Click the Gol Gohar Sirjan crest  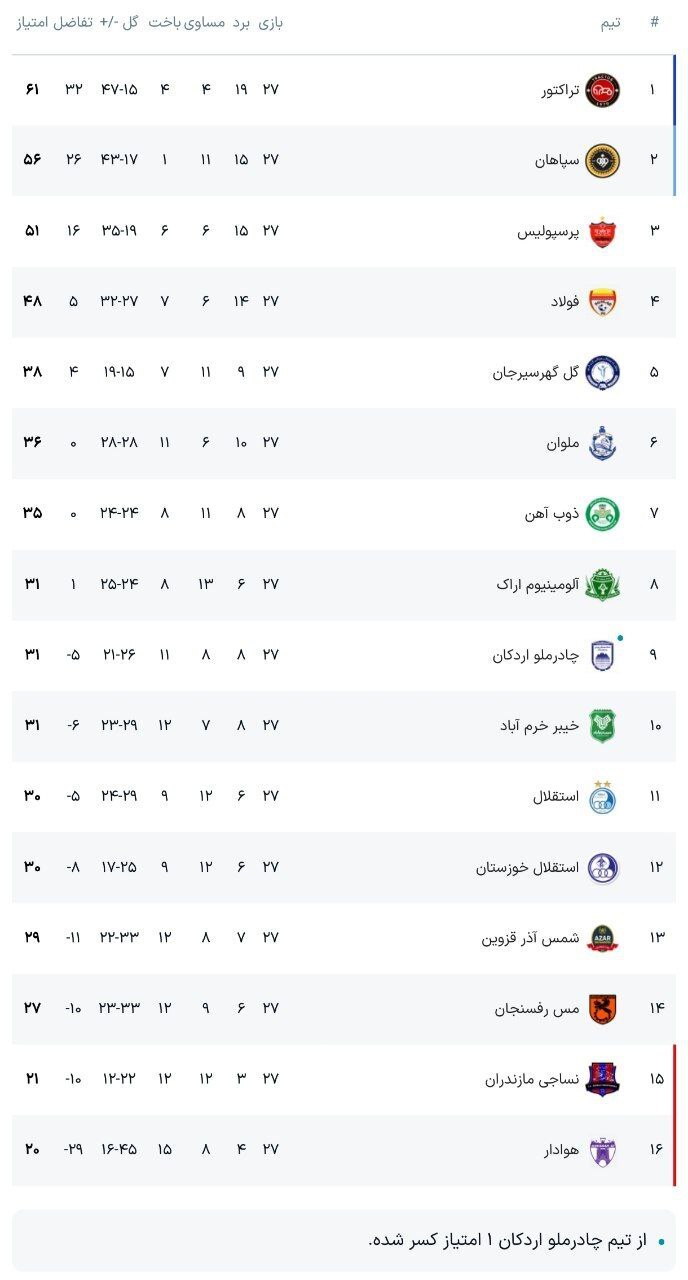[x=602, y=372]
